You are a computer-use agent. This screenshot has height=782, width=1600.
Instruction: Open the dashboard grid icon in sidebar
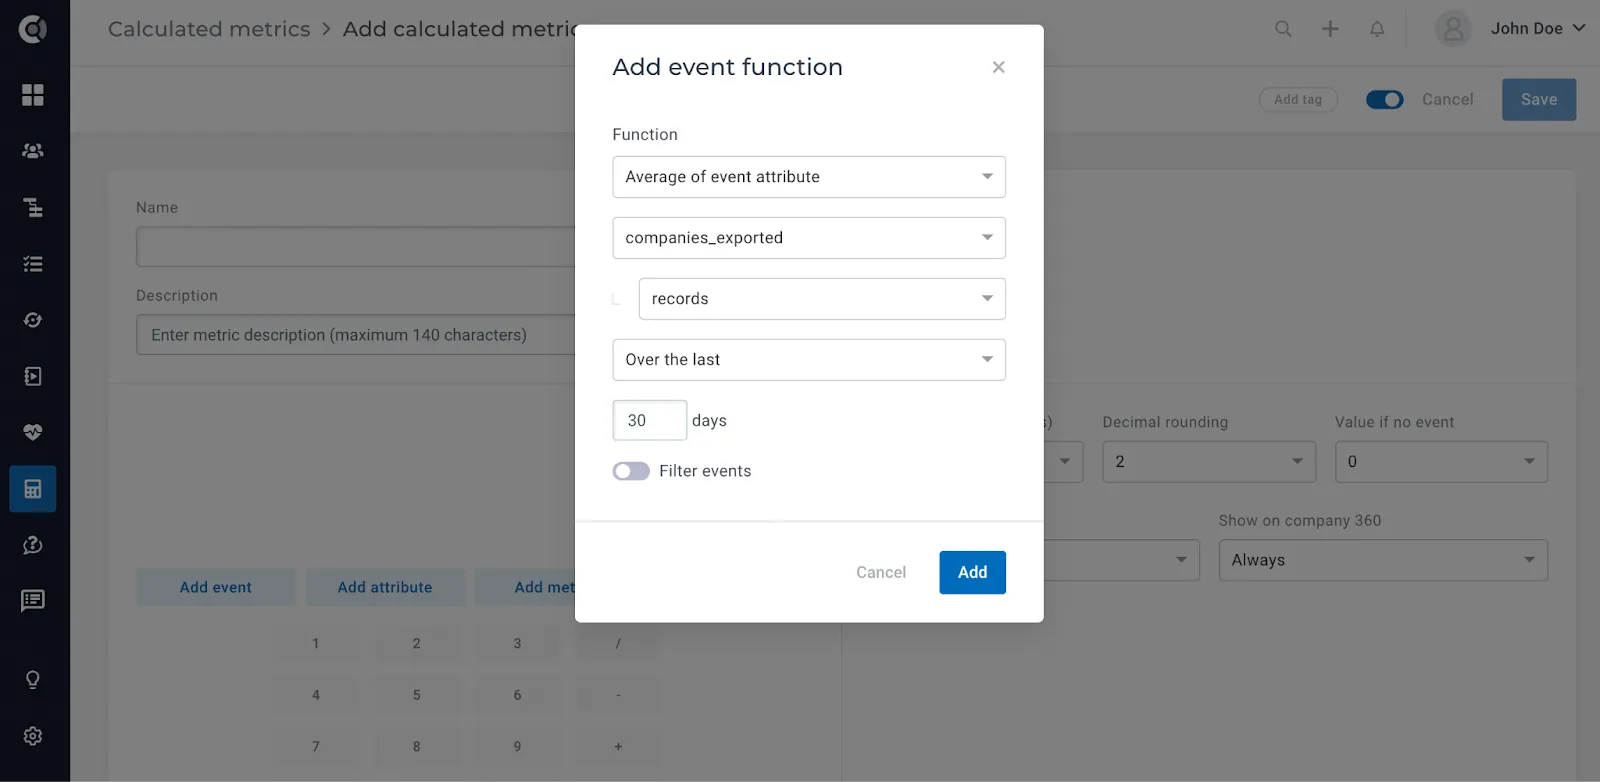(33, 95)
